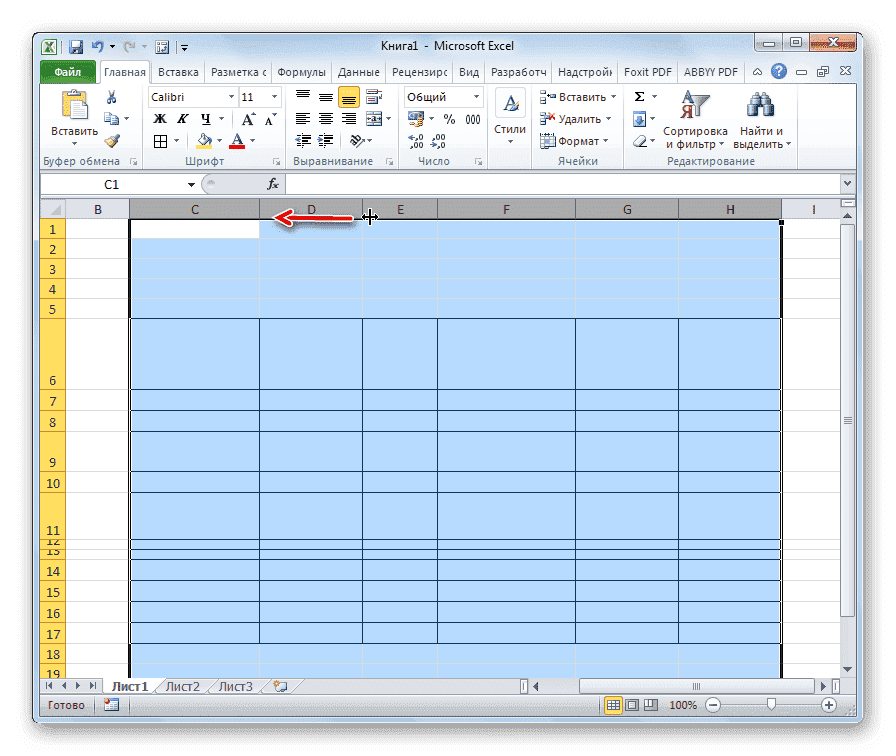The image size is (896, 756).
Task: Apply underline with the Ч icon
Action: click(204, 119)
